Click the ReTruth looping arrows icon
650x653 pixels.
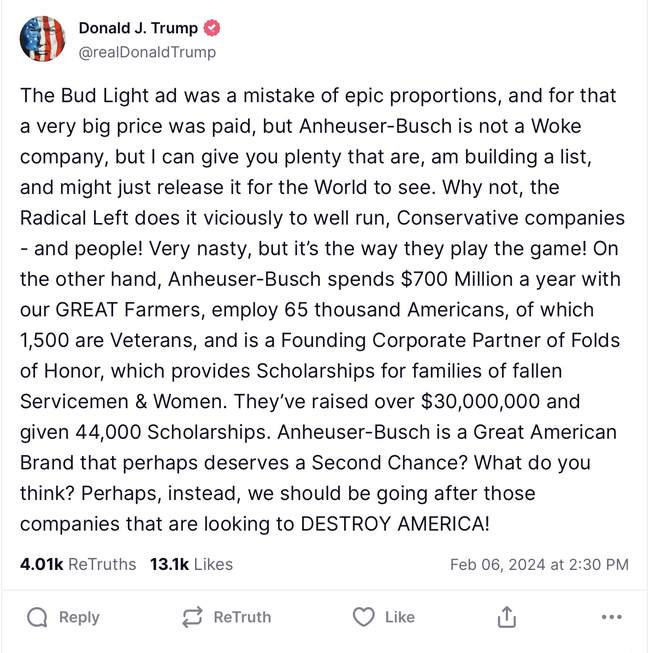pyautogui.click(x=192, y=617)
